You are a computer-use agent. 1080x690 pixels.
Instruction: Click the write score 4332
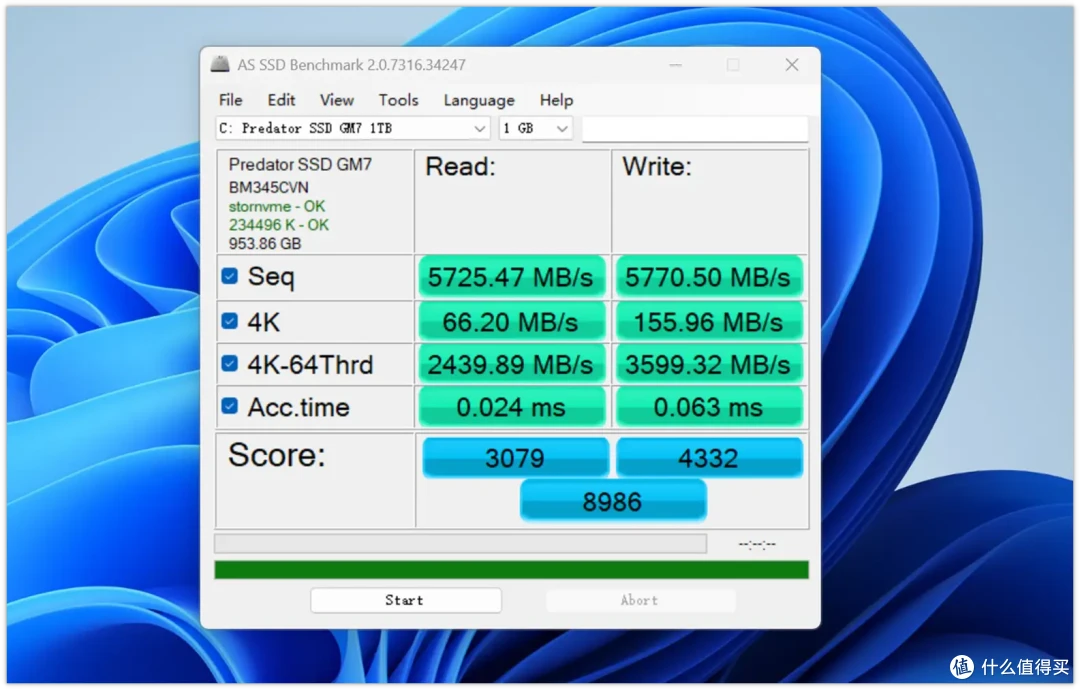point(709,457)
